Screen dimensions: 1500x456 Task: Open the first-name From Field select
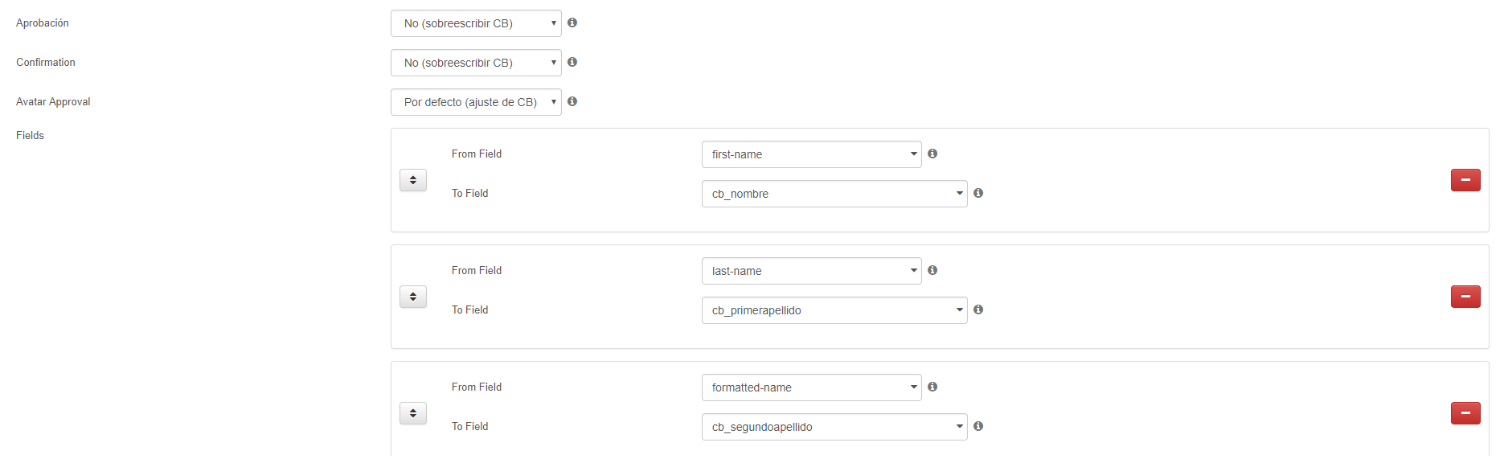(x=812, y=155)
